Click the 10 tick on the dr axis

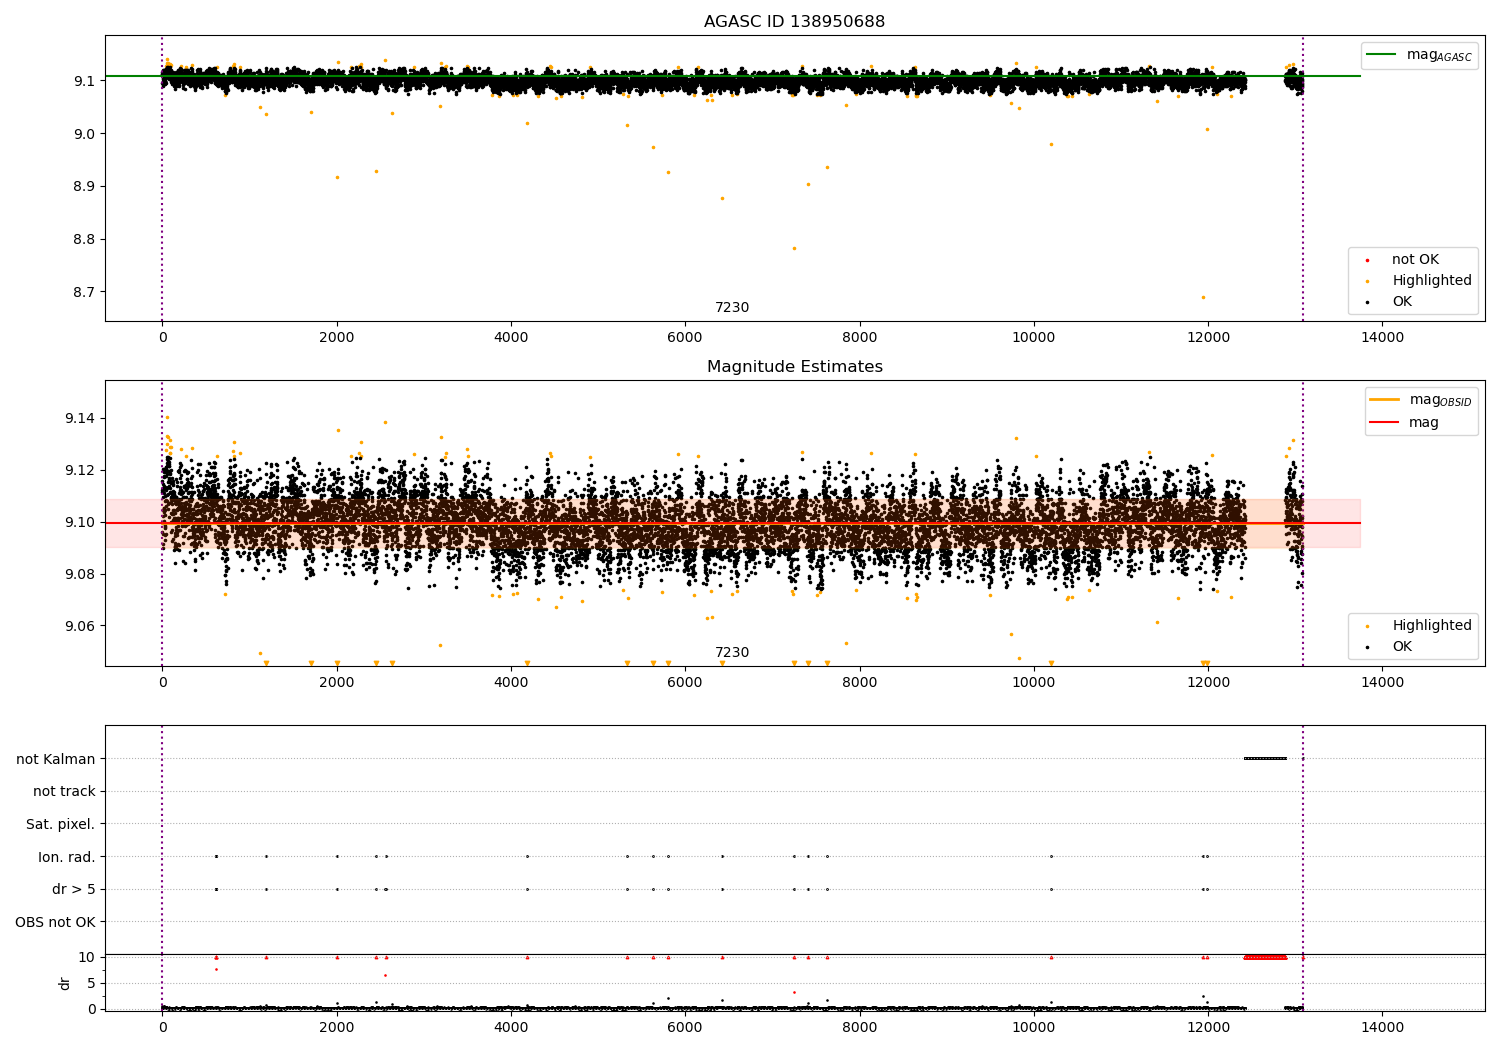click(x=87, y=957)
